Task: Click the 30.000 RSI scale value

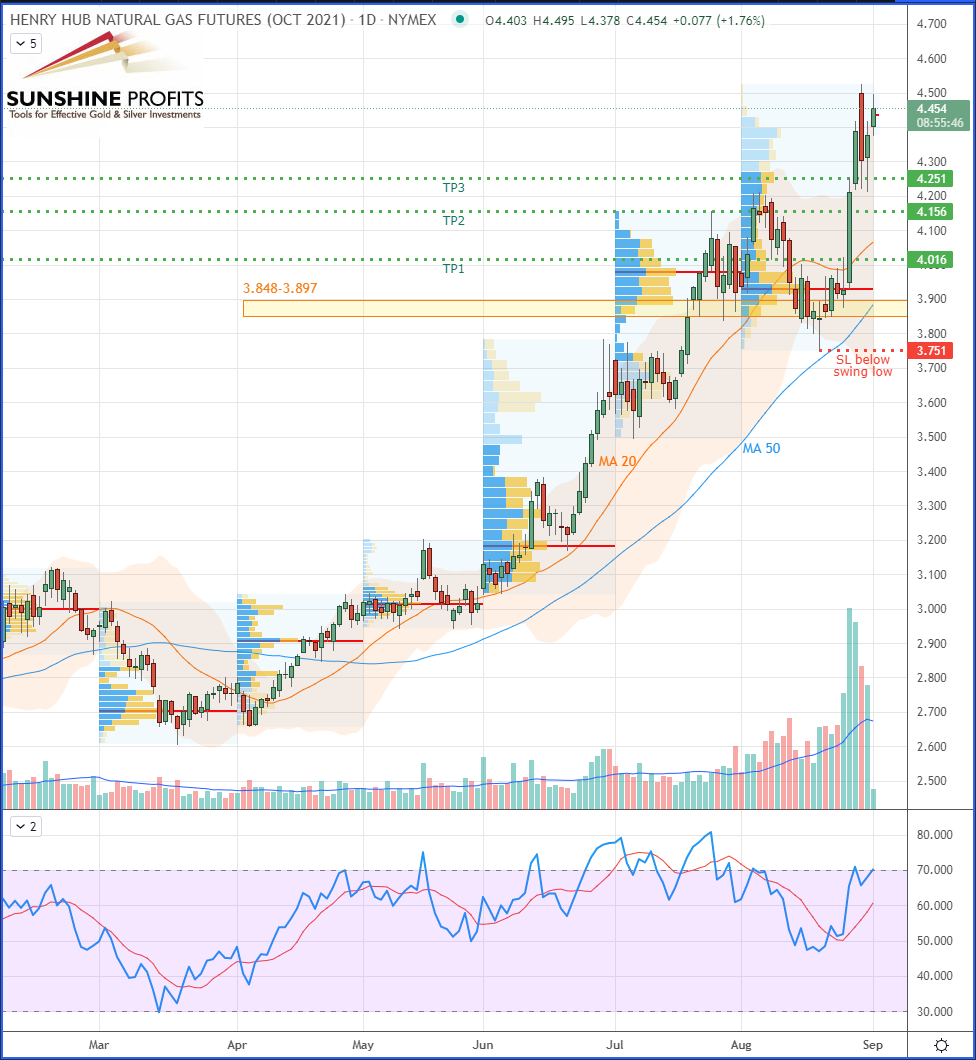Action: (934, 1012)
